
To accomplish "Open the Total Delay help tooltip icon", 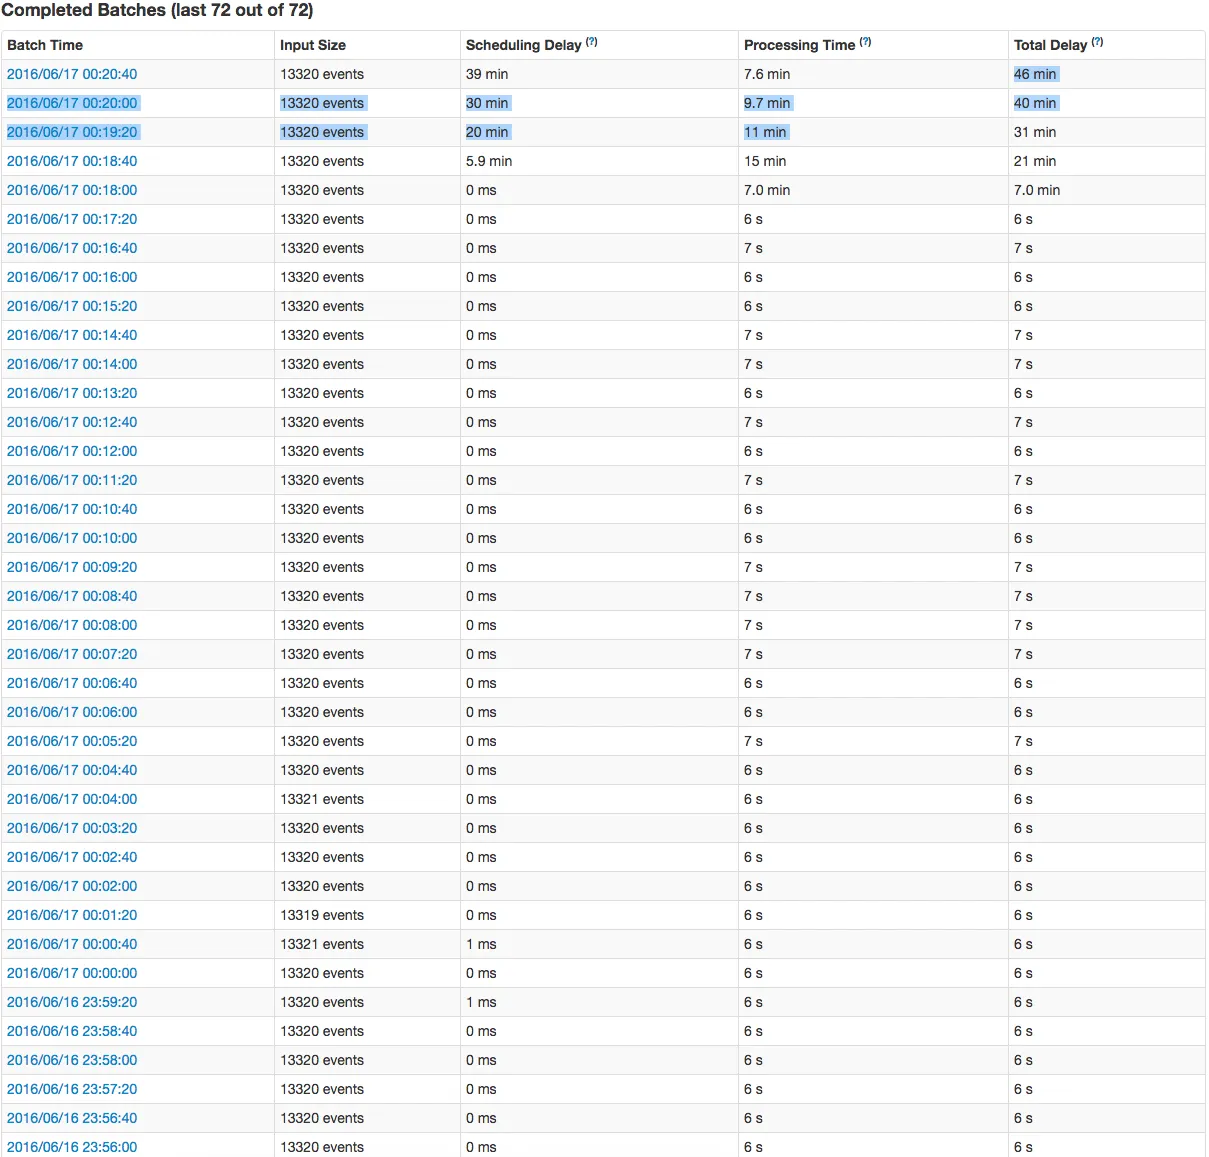I will click(x=1098, y=42).
